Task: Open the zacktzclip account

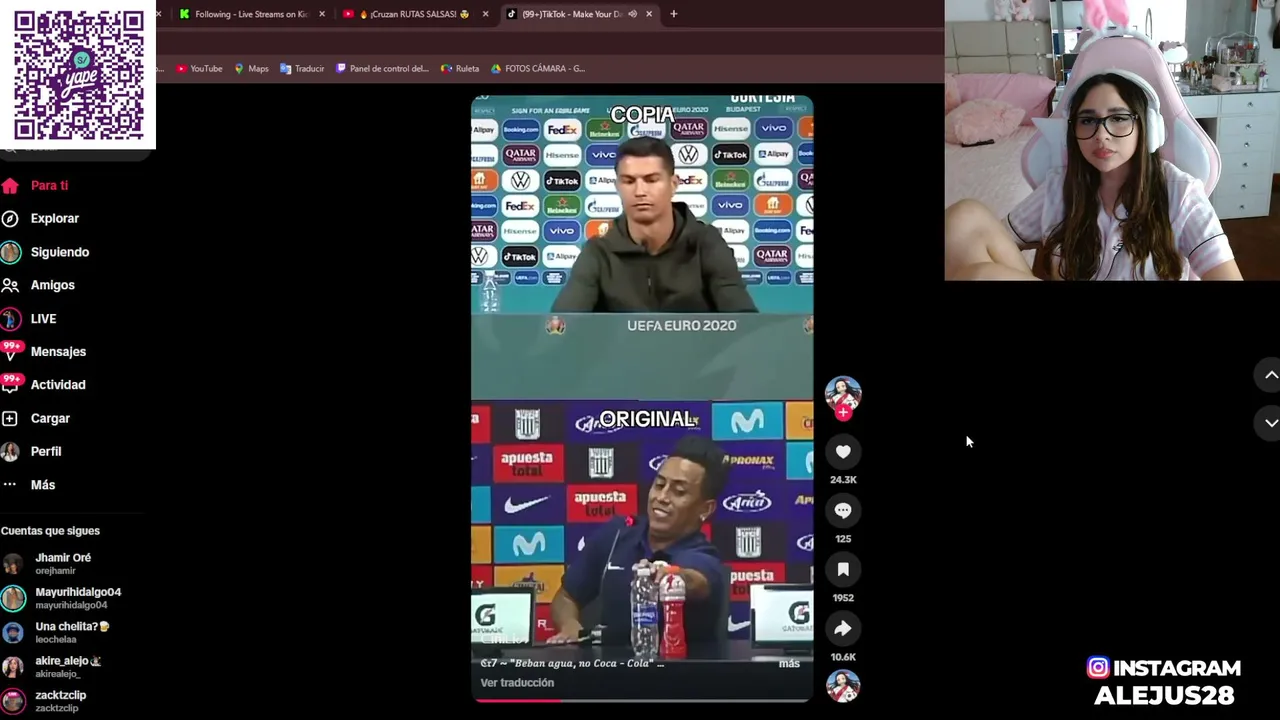Action: pos(60,700)
